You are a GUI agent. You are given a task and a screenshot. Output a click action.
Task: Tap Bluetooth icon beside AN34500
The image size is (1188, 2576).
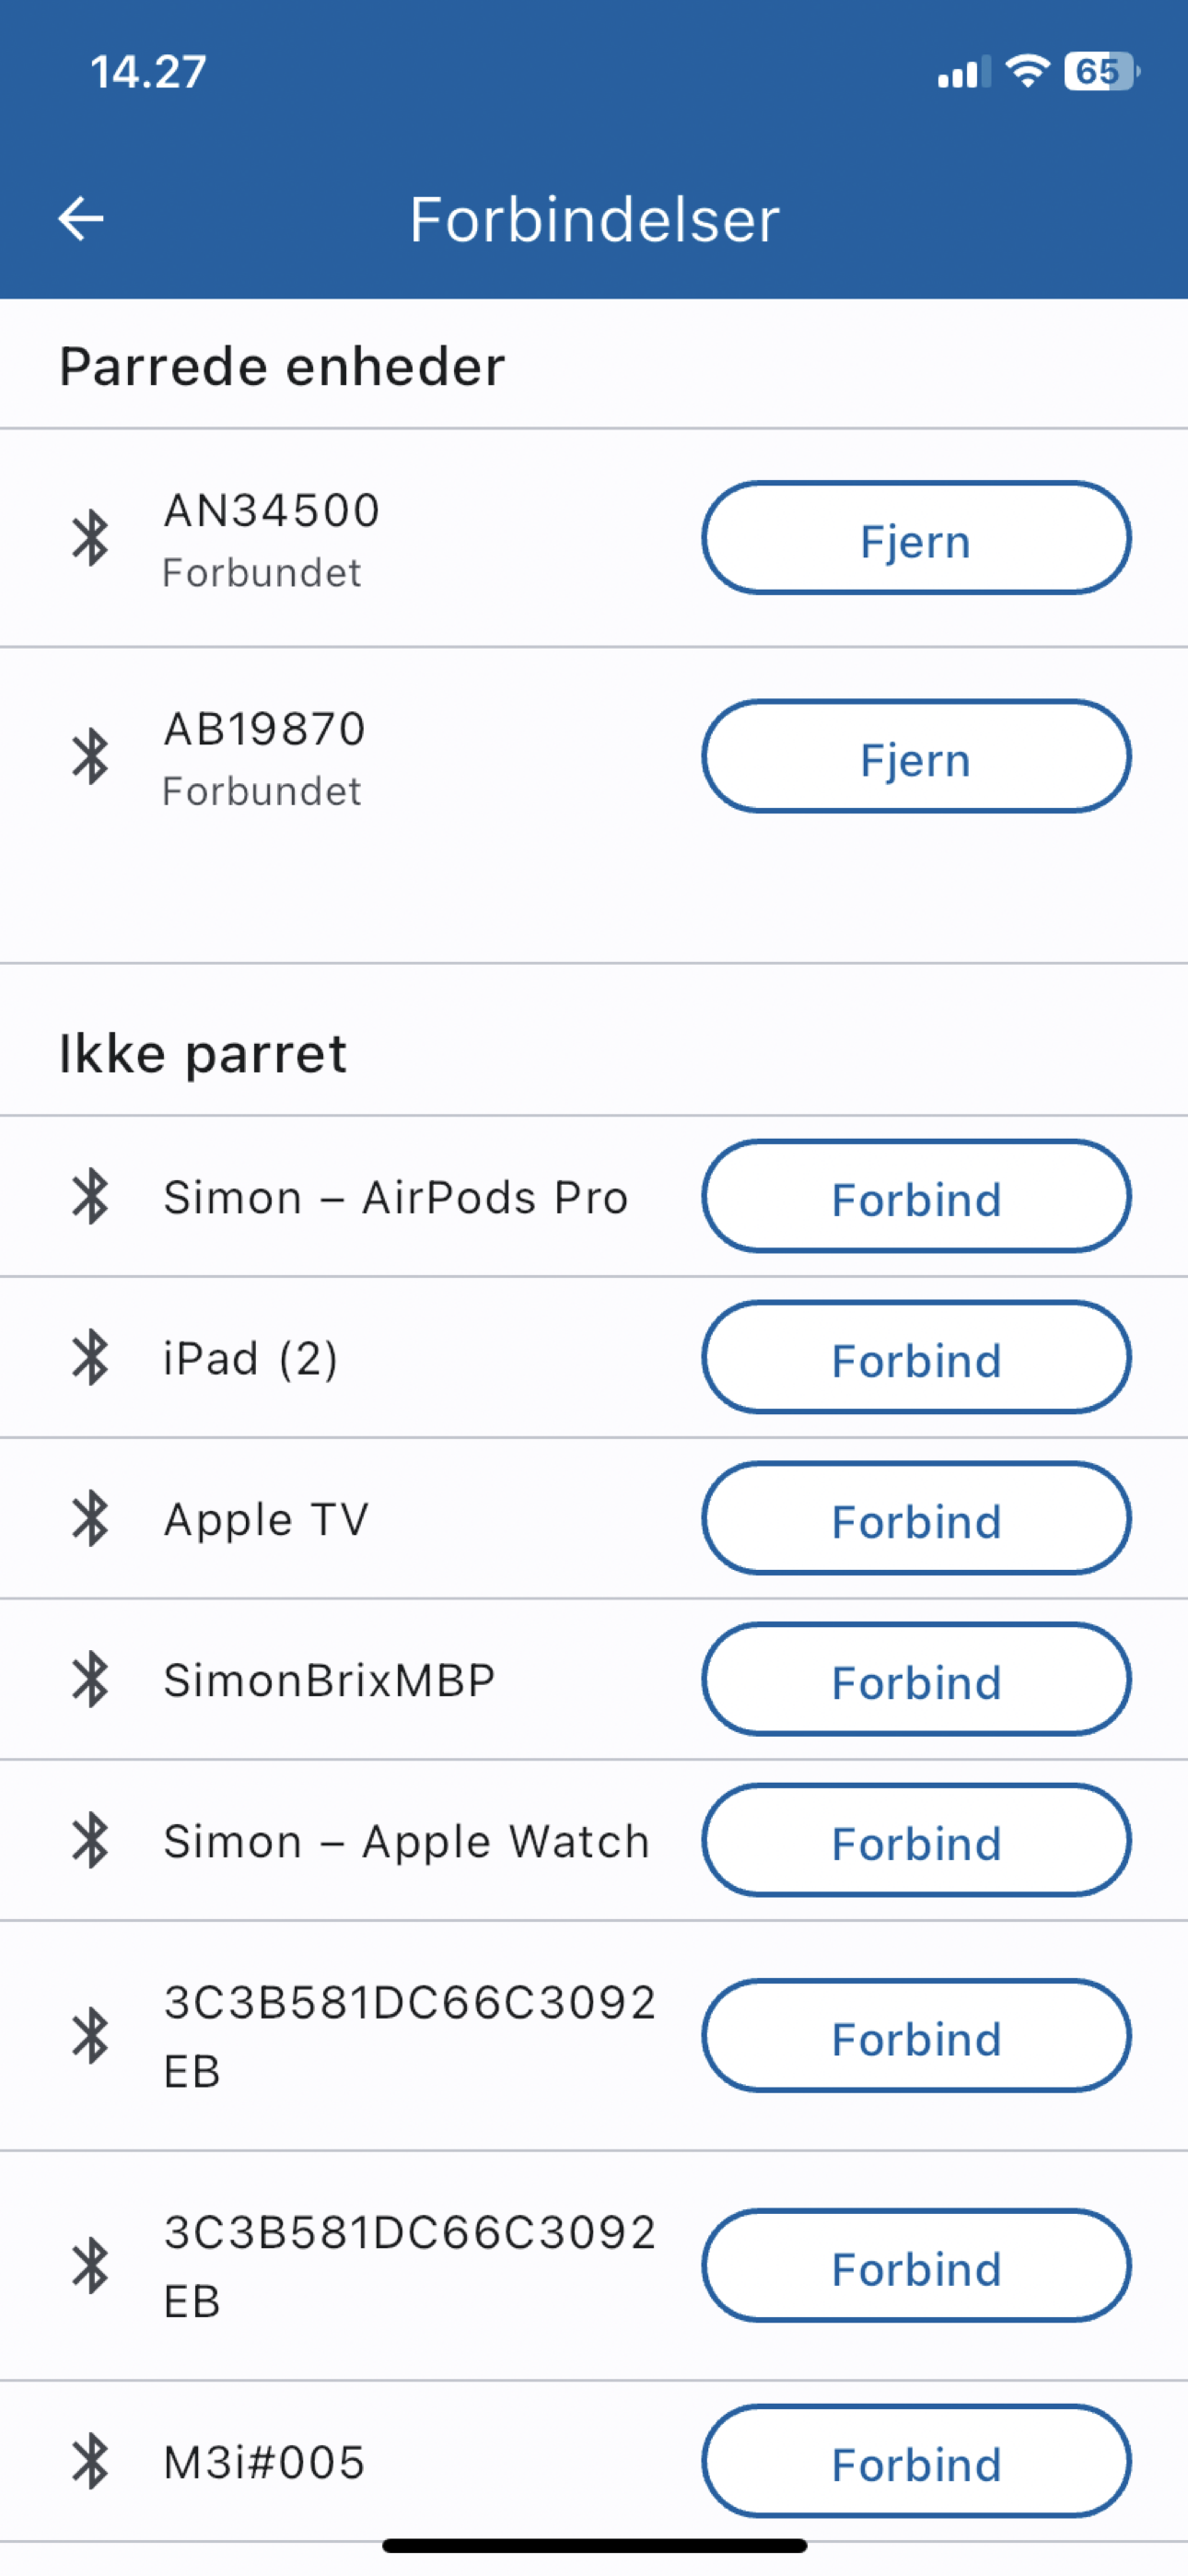pos(90,538)
